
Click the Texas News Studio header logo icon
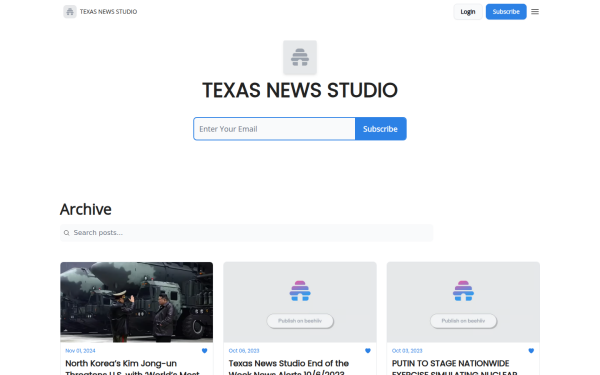click(70, 12)
